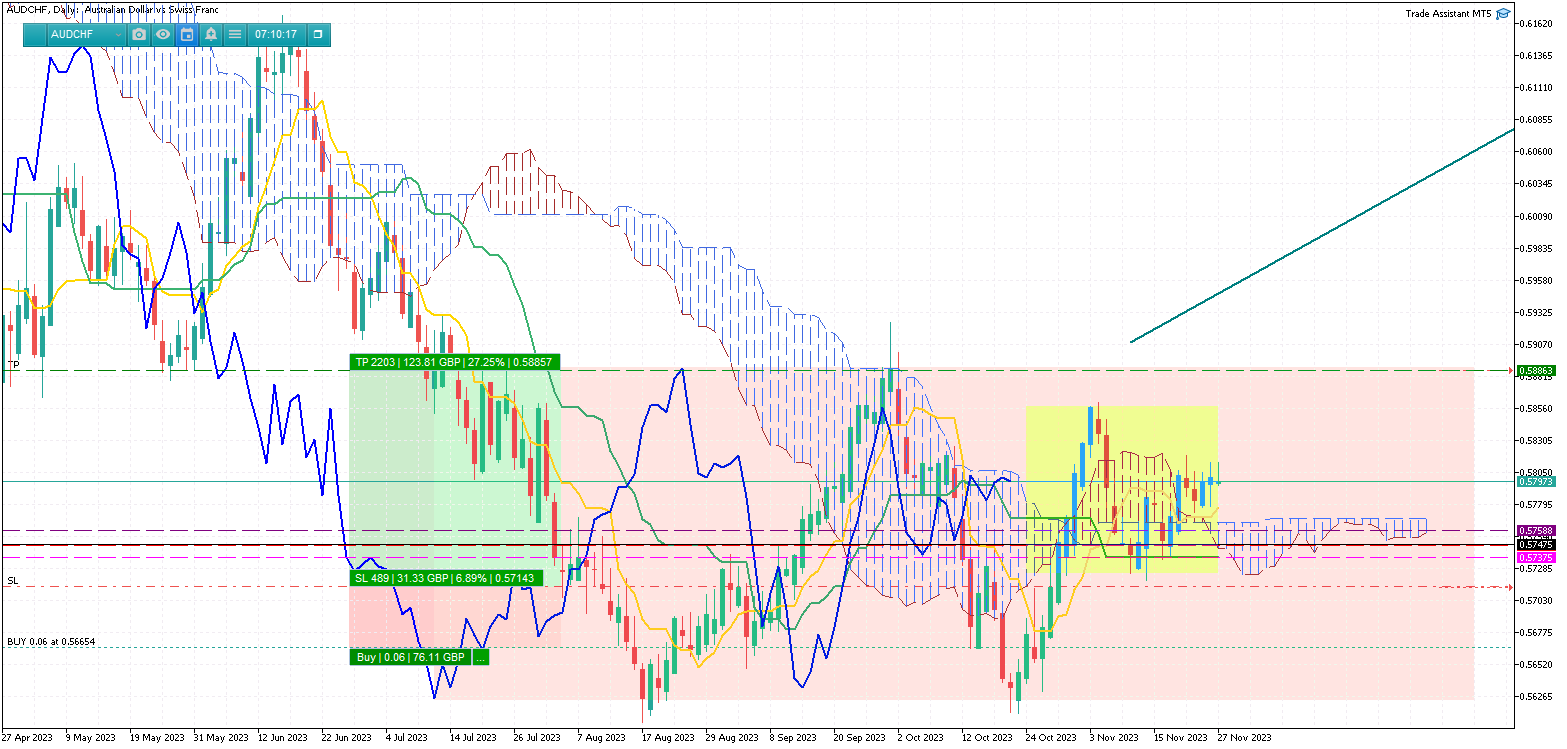The image size is (1567, 749).
Task: Click the 27 Nov 2023 date marker
Action: click(1242, 738)
